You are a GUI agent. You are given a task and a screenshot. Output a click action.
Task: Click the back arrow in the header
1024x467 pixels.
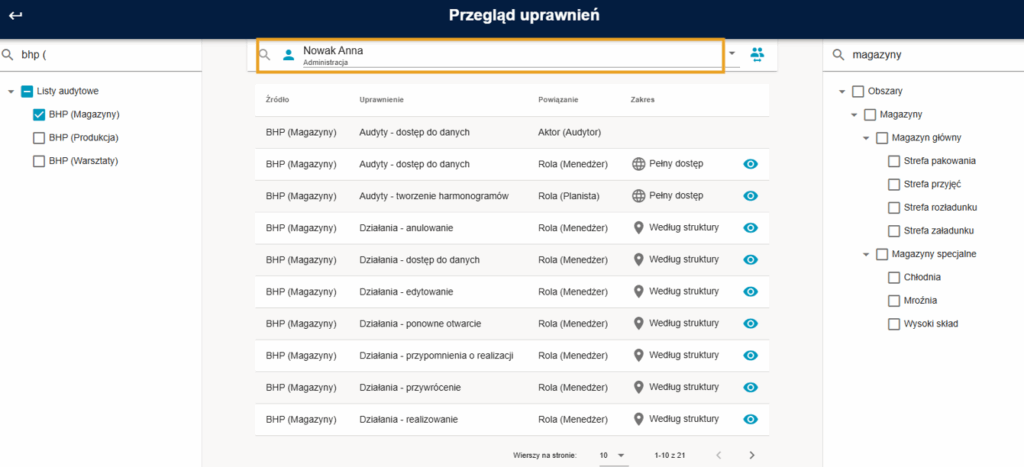pyautogui.click(x=16, y=15)
